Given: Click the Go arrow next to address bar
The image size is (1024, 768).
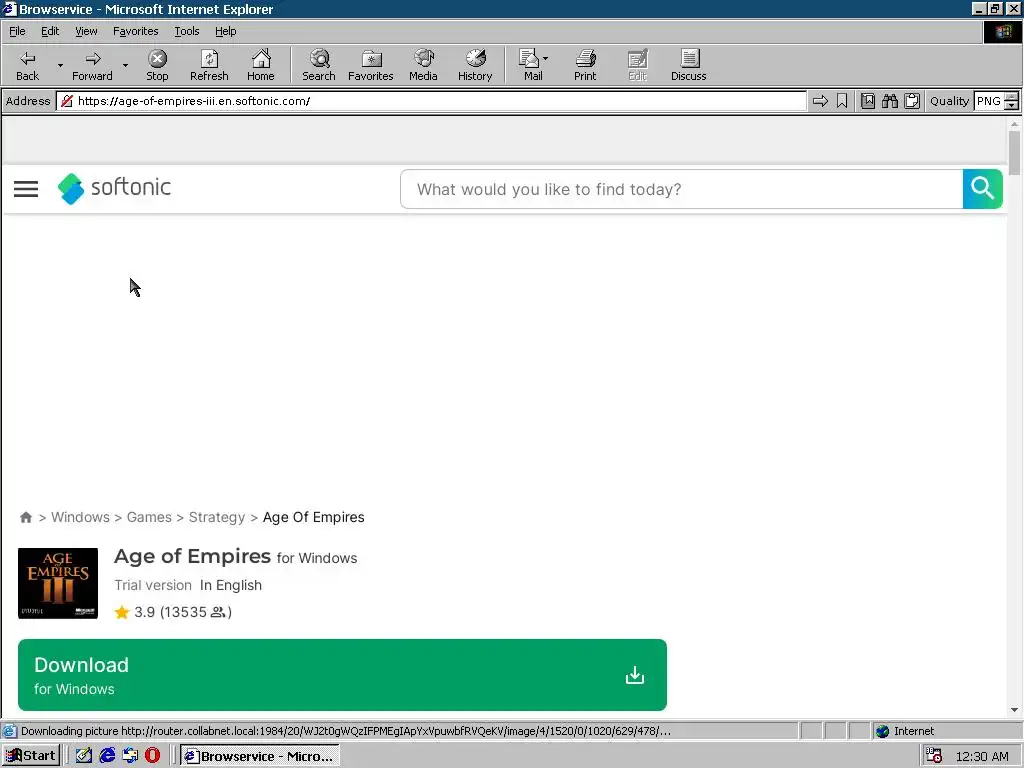Looking at the screenshot, I should pyautogui.click(x=820, y=101).
